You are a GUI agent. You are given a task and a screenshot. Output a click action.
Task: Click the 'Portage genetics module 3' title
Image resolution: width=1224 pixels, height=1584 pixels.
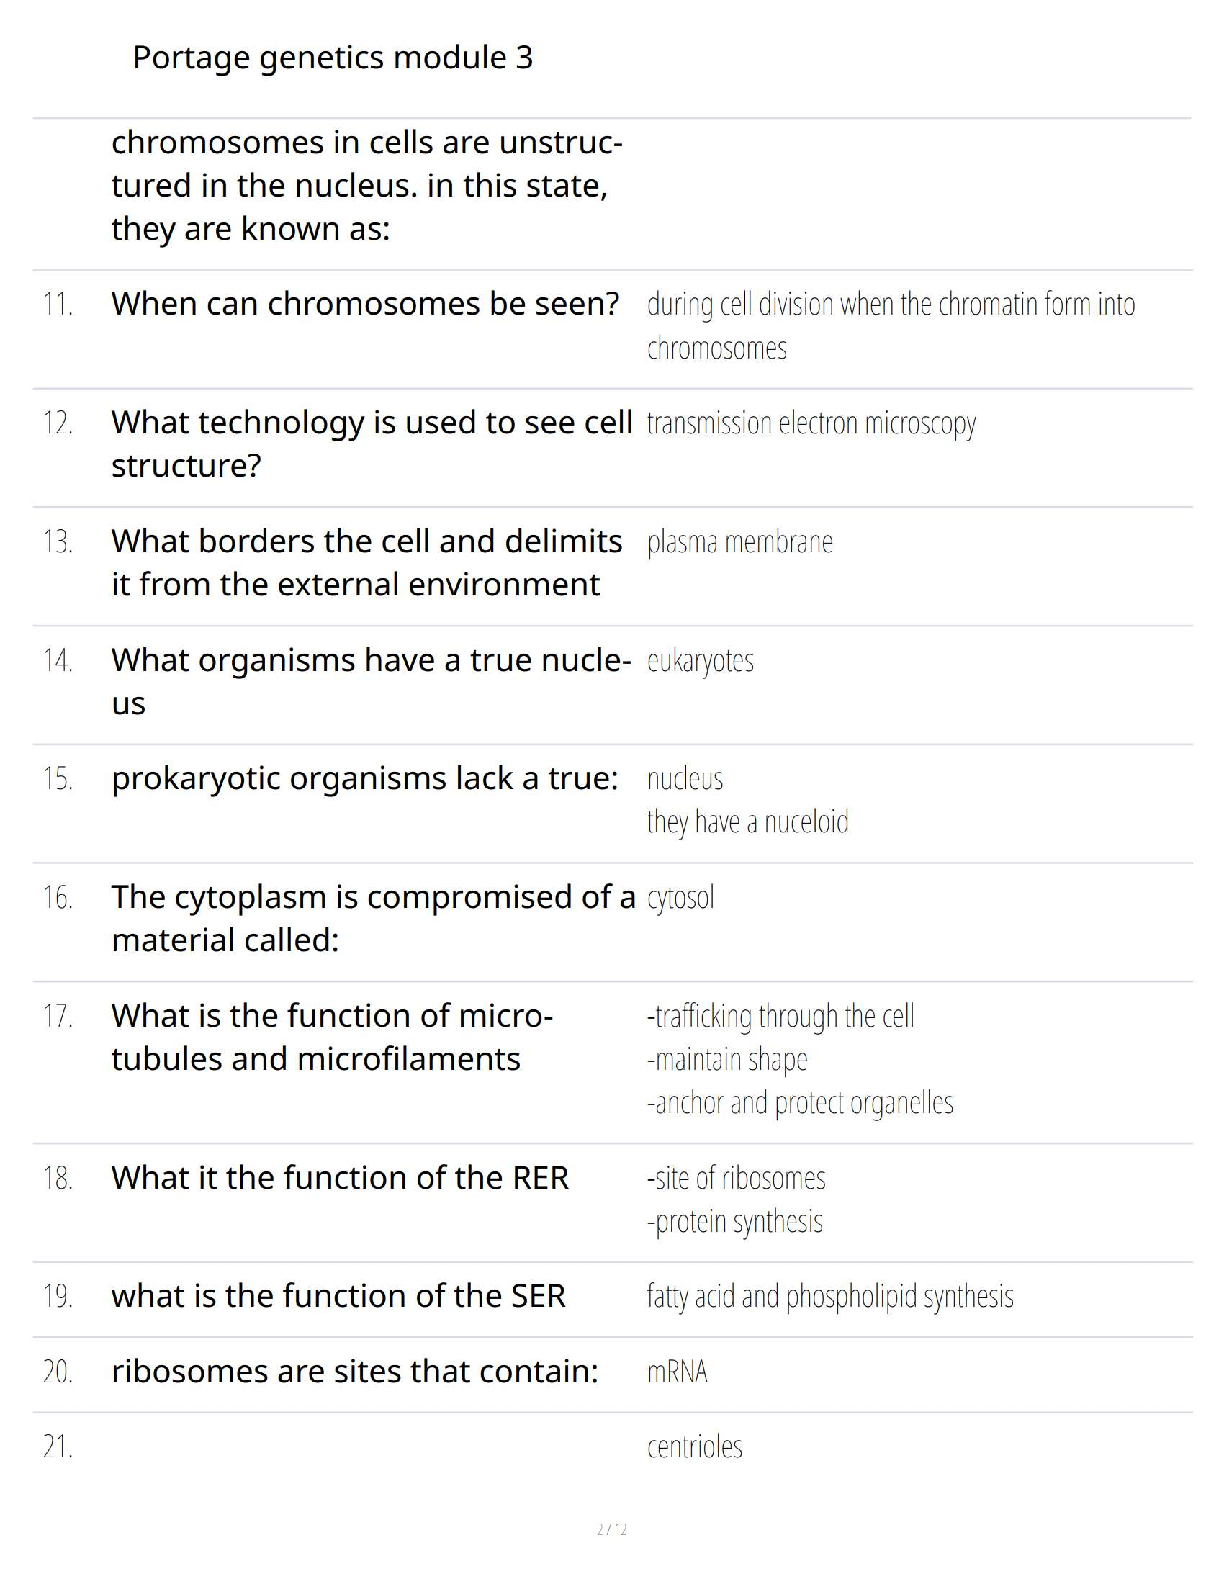332,58
